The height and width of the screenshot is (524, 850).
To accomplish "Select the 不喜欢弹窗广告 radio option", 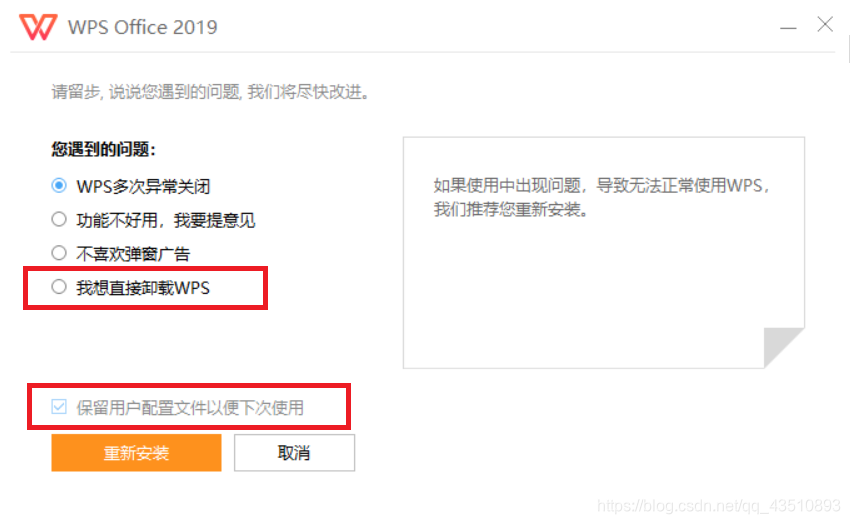I will (59, 254).
